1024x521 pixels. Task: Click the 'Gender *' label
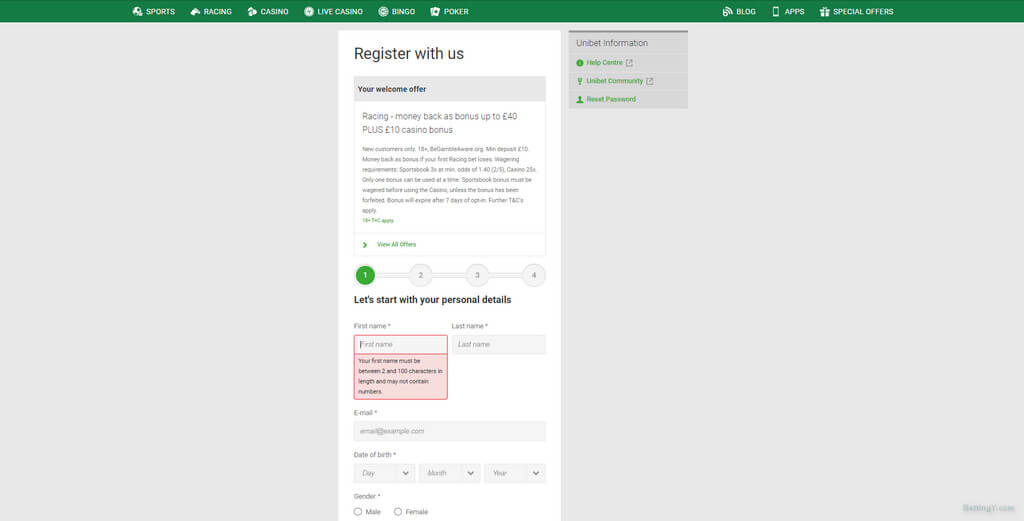pyautogui.click(x=366, y=496)
